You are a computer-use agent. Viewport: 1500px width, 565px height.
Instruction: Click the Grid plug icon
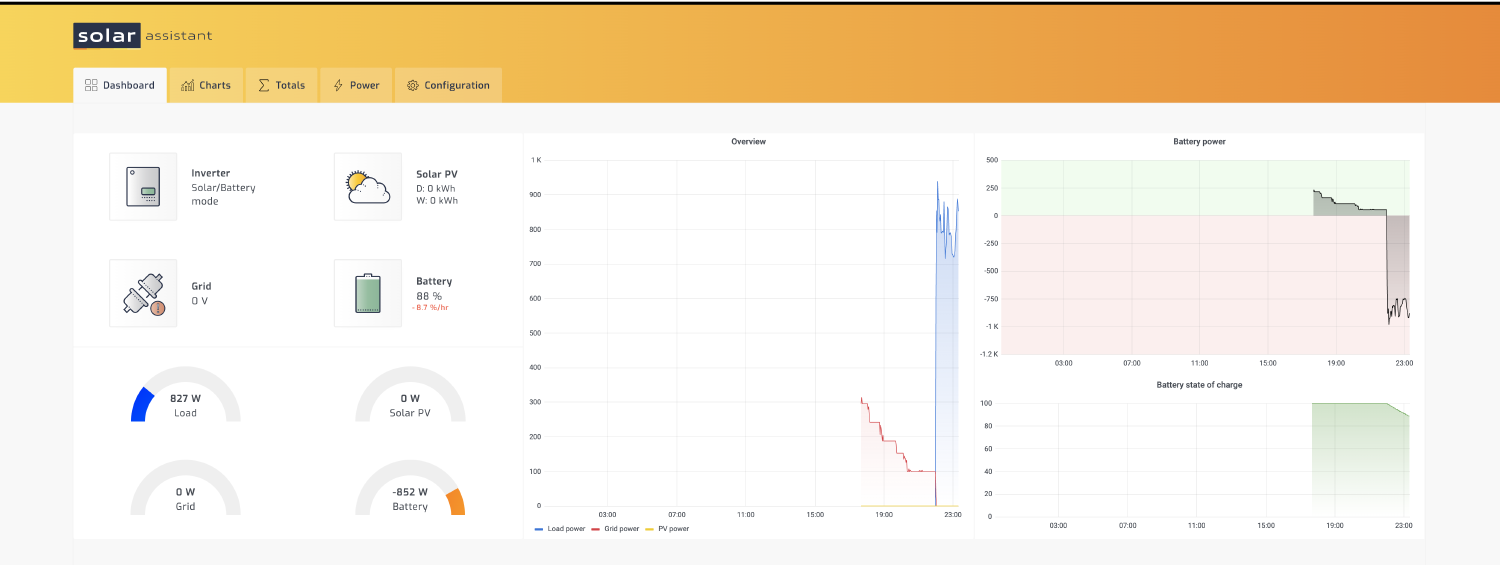143,293
